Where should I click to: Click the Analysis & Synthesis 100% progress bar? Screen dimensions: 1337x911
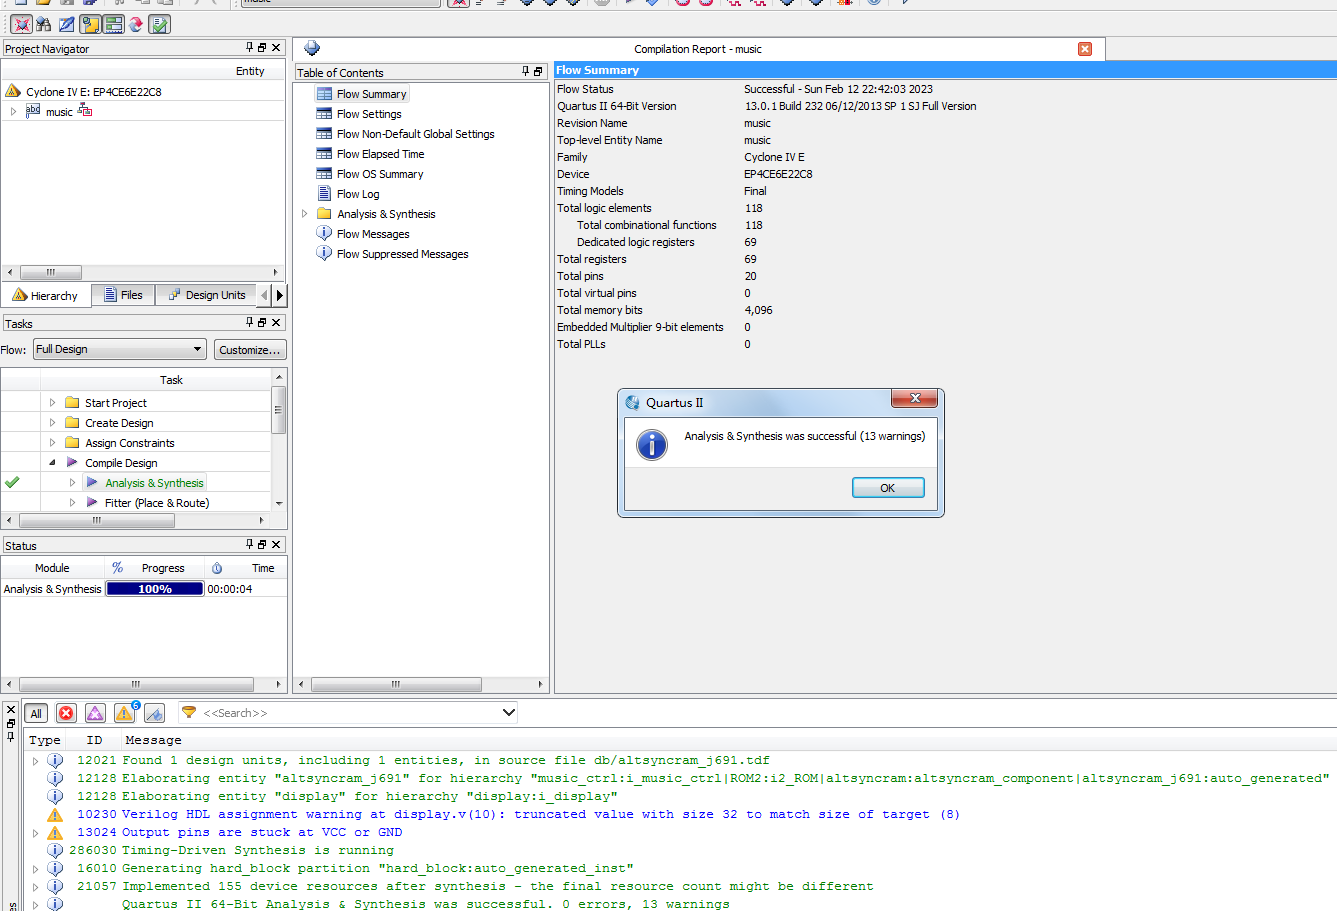tap(155, 589)
